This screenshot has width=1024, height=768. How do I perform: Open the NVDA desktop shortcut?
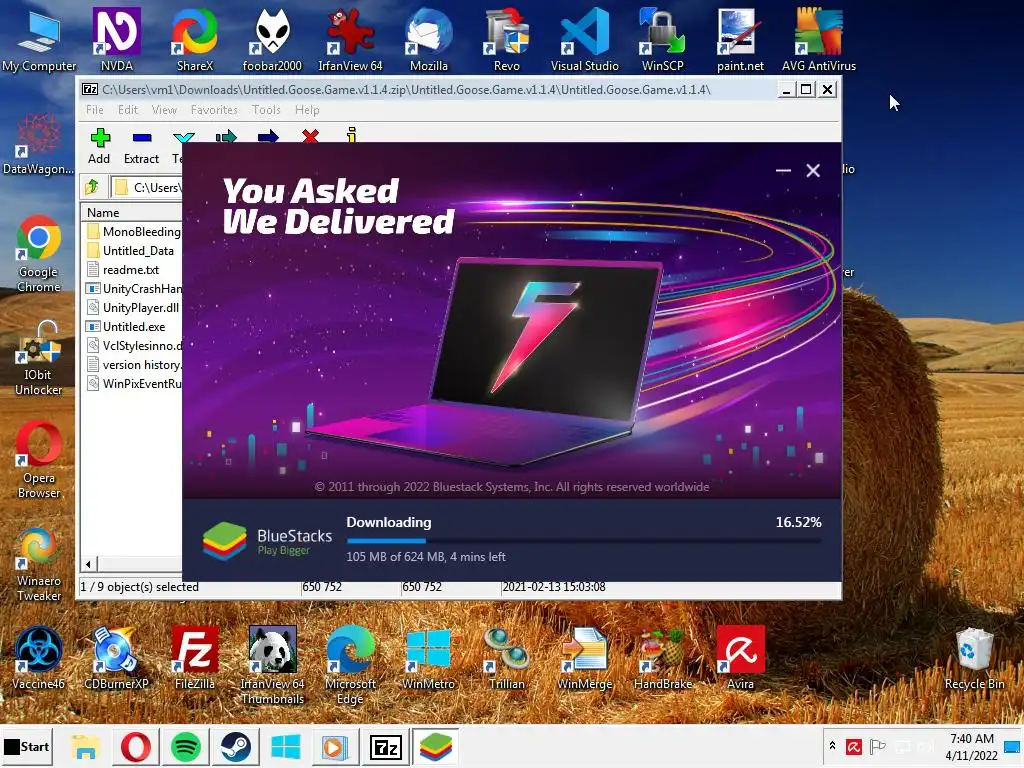pos(117,39)
